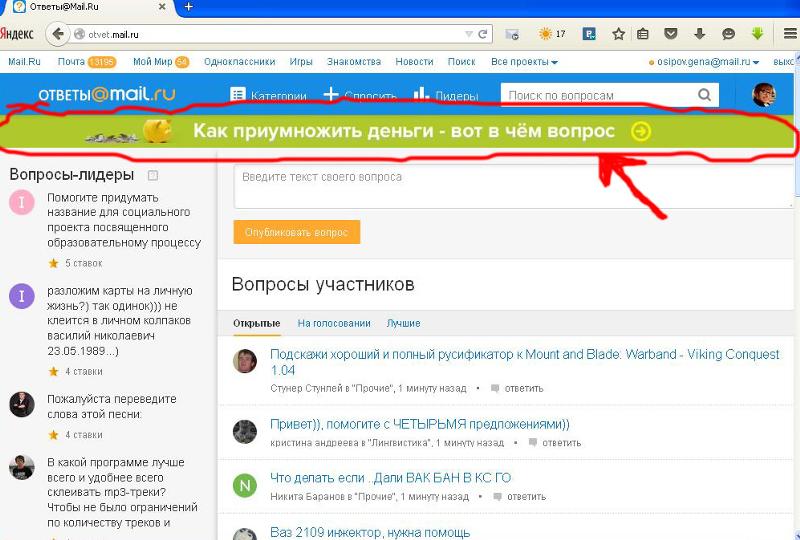Viewport: 800px width, 540px height.
Task: Open the Категории menu
Action: tap(268, 95)
